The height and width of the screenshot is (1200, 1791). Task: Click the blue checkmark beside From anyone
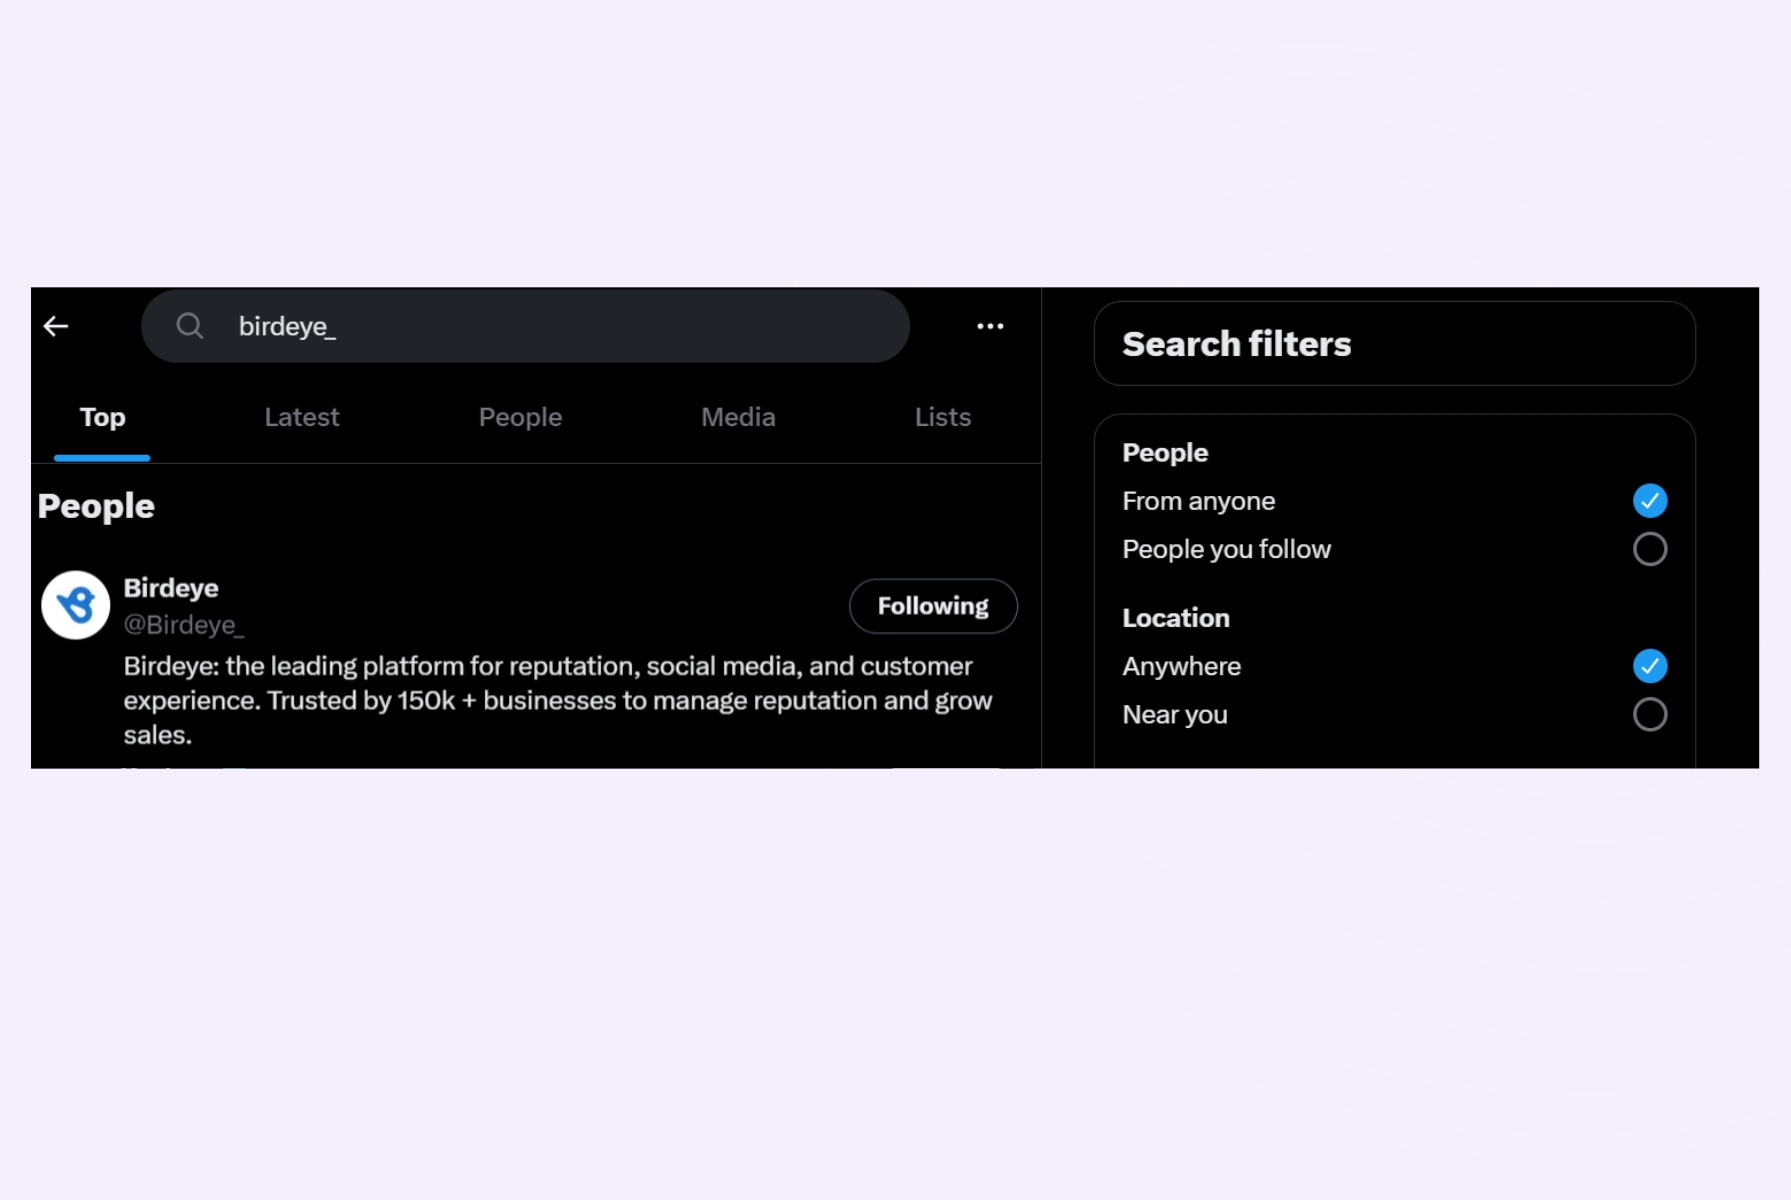(x=1650, y=500)
